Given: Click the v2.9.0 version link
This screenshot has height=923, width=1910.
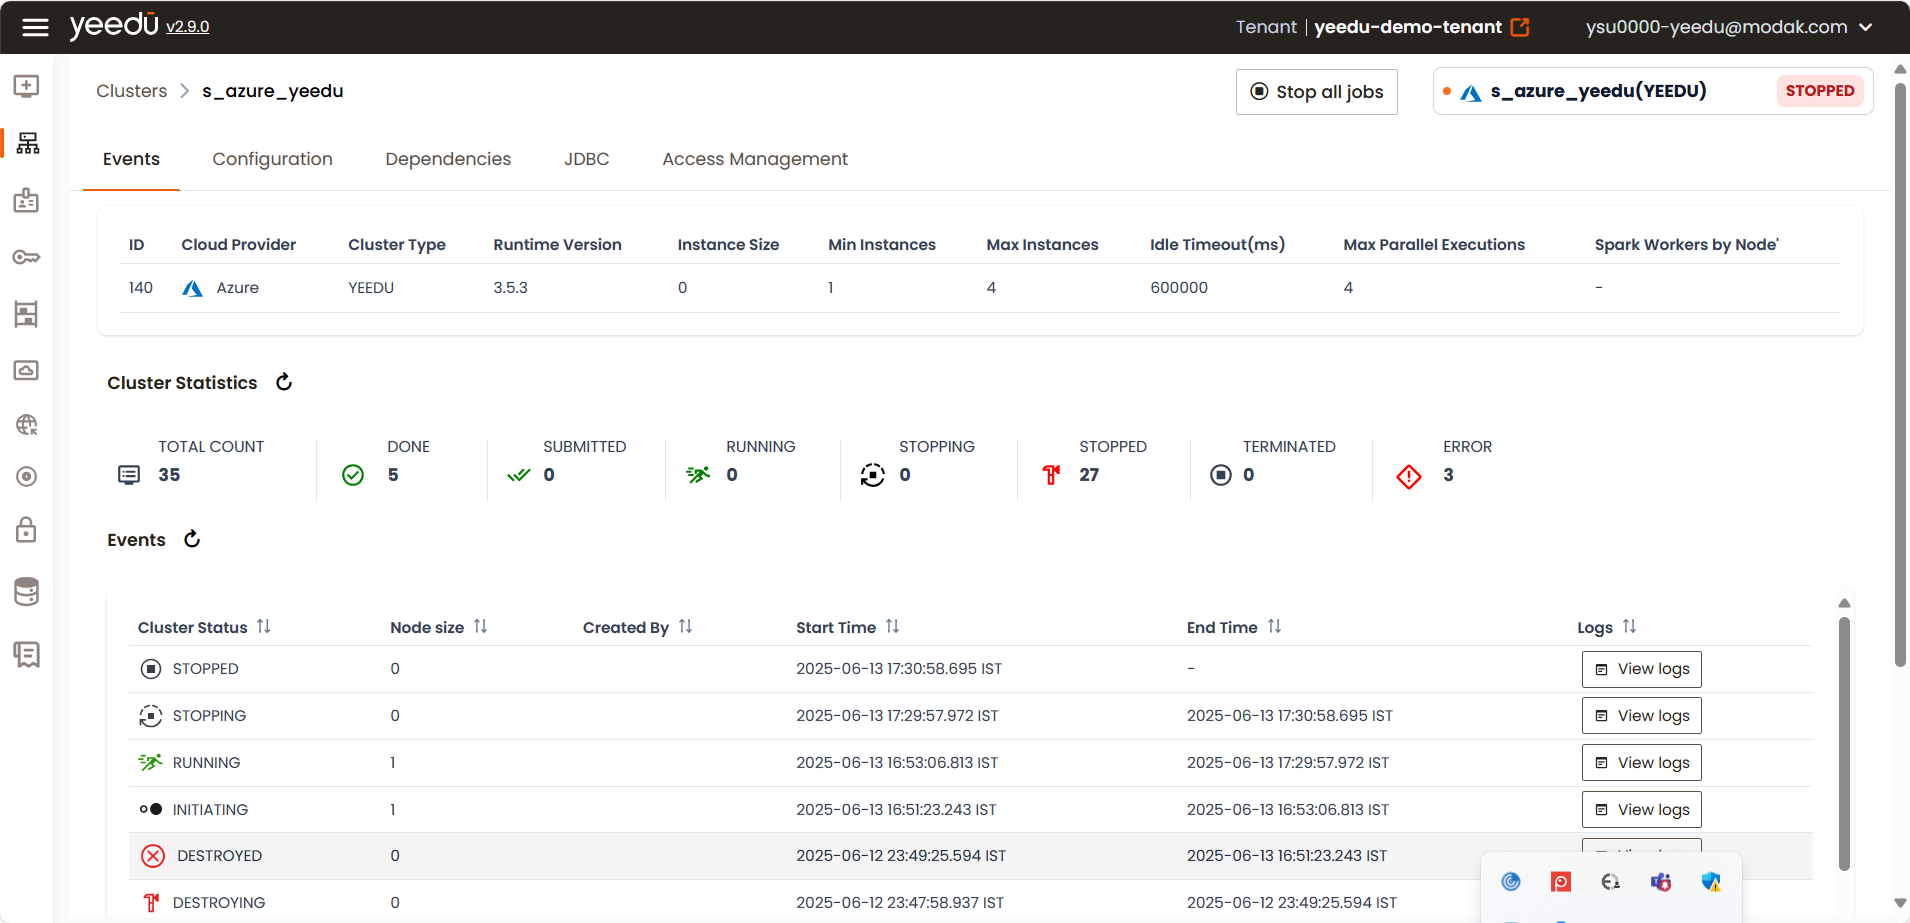Looking at the screenshot, I should (x=188, y=27).
